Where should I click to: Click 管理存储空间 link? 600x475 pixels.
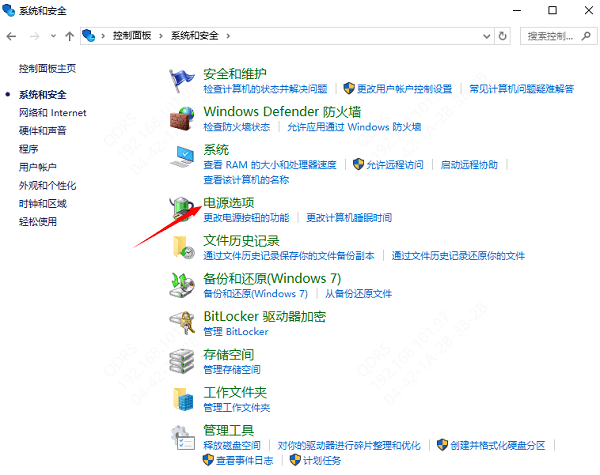(232, 369)
